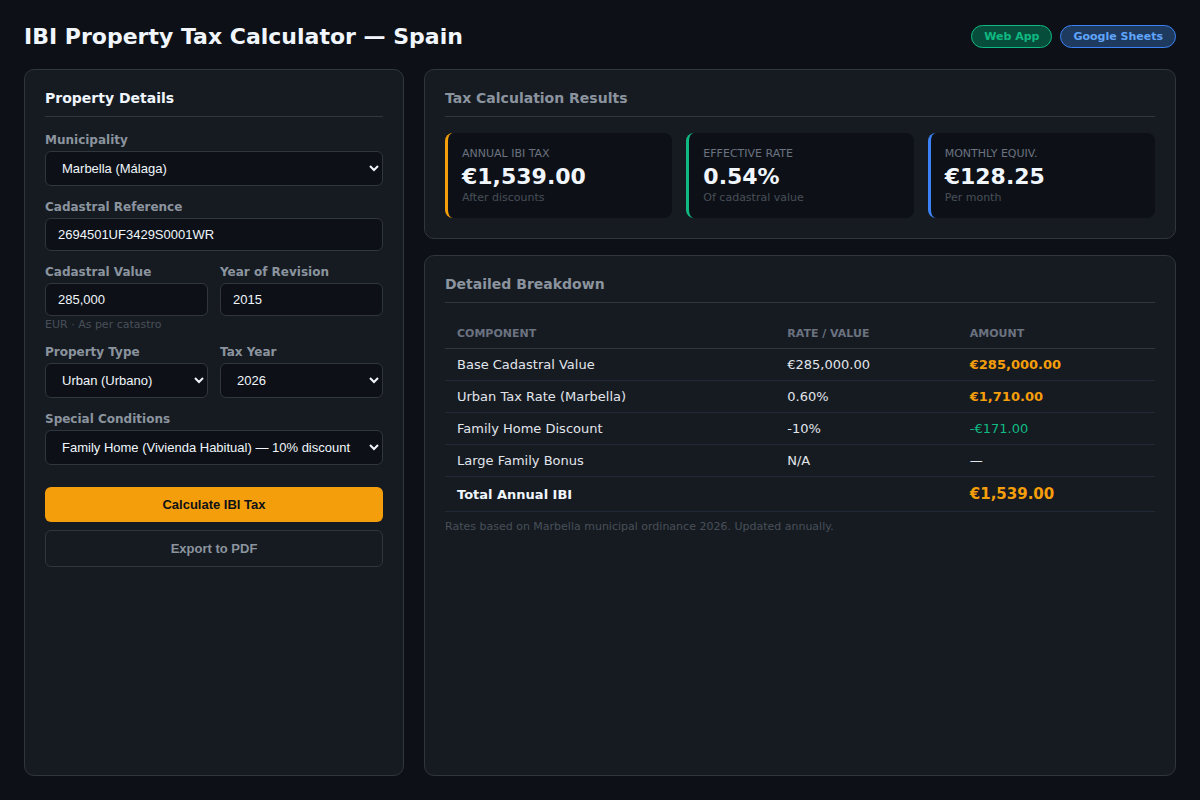Viewport: 1200px width, 800px height.
Task: Click the Property Details heading
Action: (109, 98)
